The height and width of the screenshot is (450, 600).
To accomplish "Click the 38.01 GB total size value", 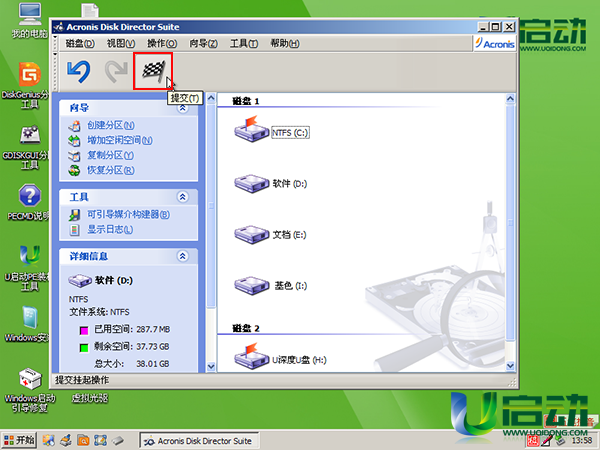I will (153, 364).
